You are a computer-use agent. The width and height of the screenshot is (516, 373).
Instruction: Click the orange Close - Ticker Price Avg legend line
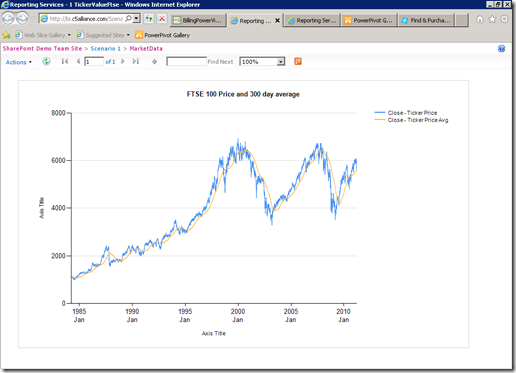(380, 120)
